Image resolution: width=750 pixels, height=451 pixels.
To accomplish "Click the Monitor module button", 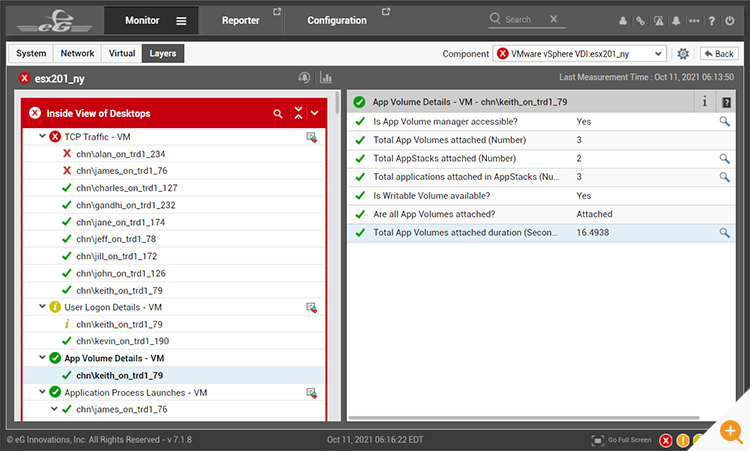I will point(151,21).
